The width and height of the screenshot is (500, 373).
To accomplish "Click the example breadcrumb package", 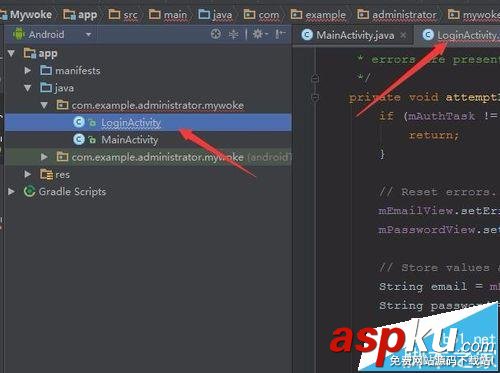I will (318, 14).
